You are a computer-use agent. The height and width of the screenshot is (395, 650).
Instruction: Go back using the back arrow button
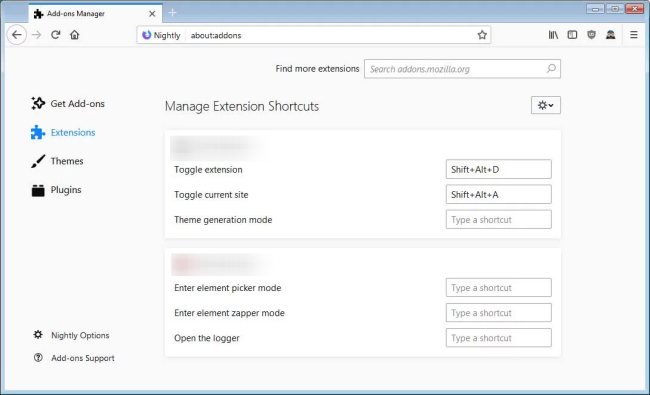[17, 35]
